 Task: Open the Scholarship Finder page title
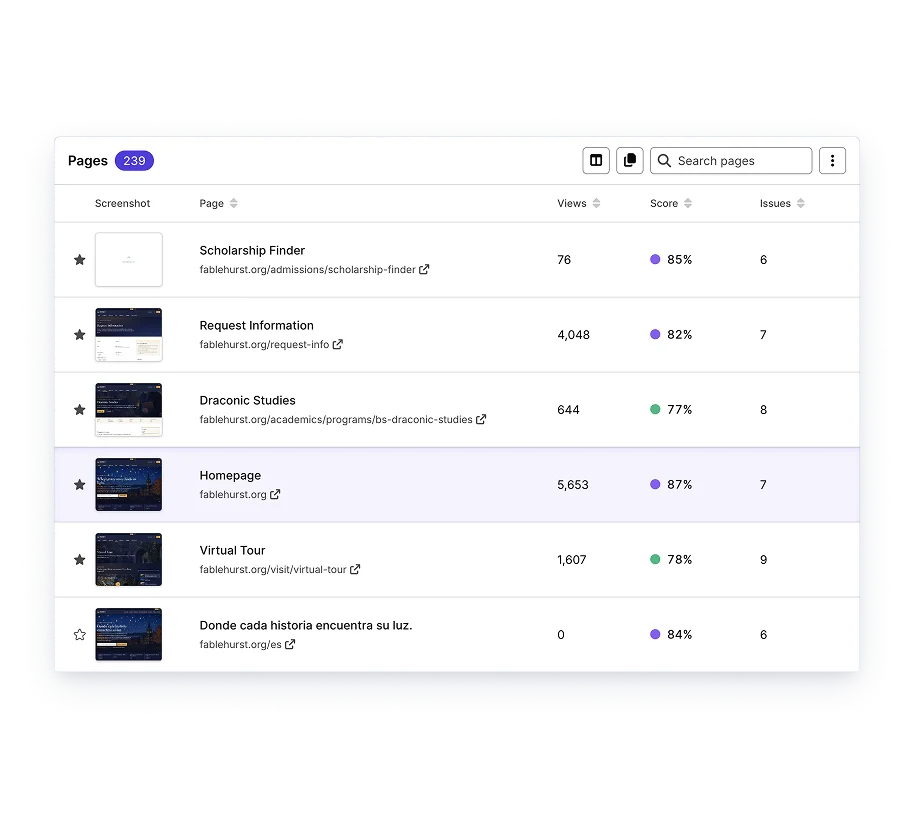[x=252, y=250]
